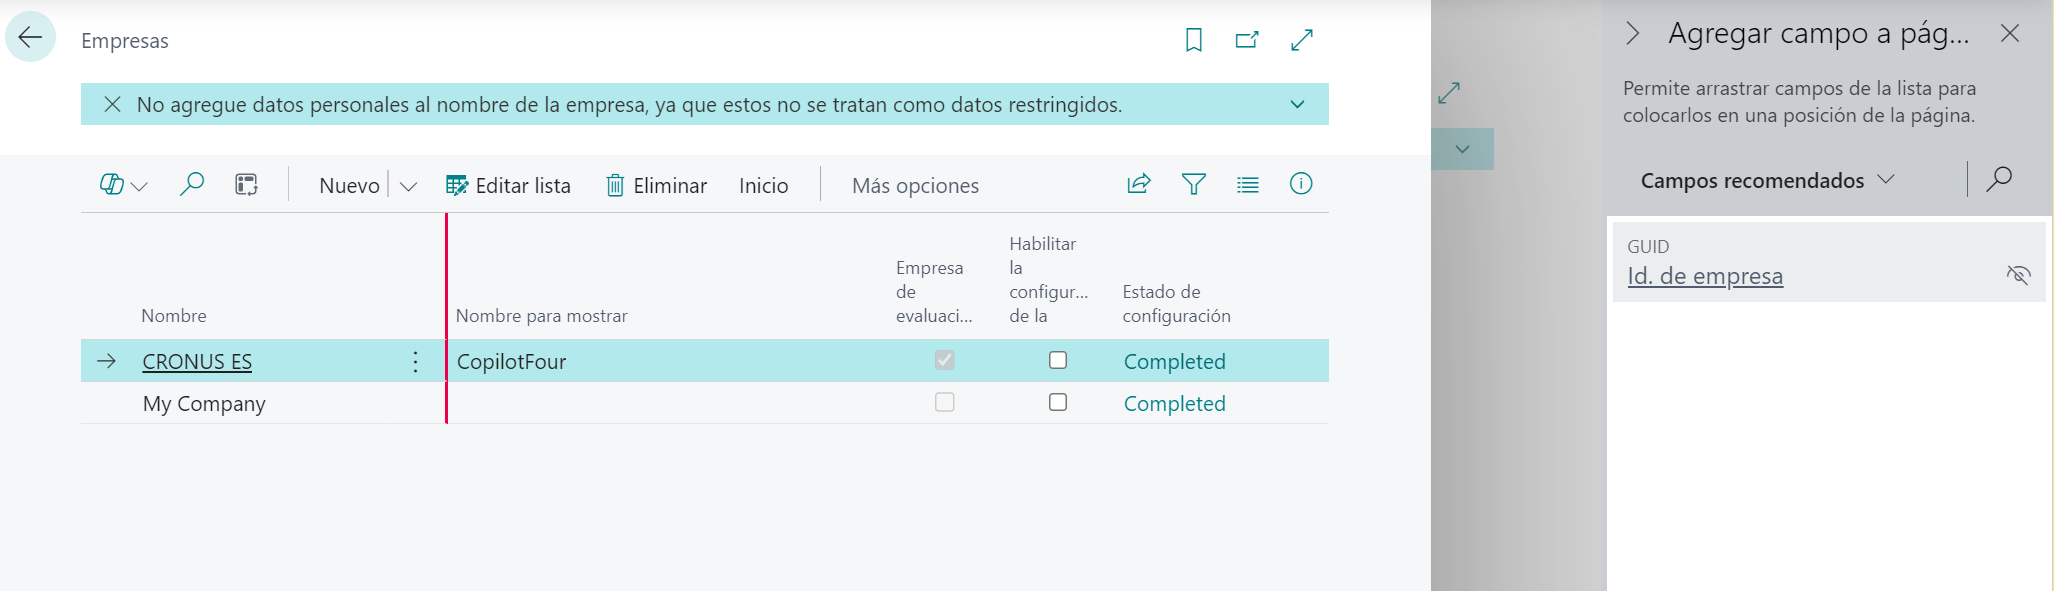The image size is (2054, 591).
Task: Open the Campos recomendados dropdown
Action: (1766, 180)
